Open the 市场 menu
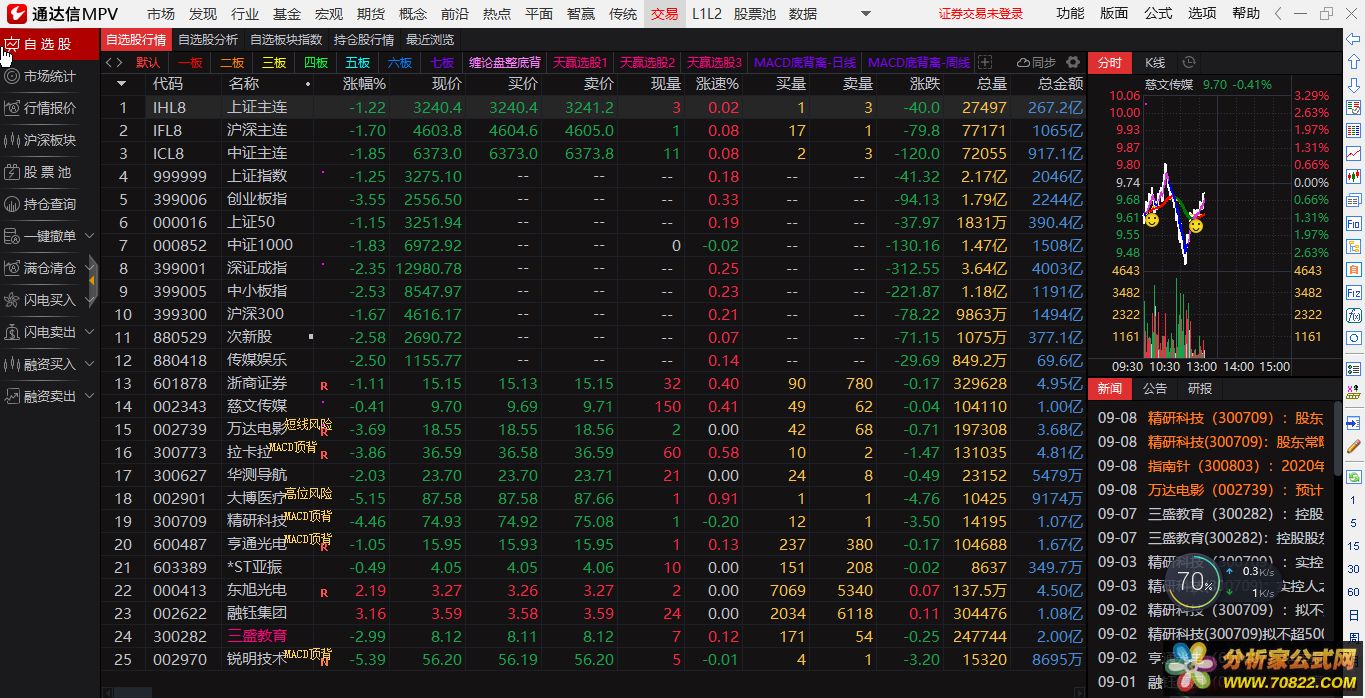 160,13
